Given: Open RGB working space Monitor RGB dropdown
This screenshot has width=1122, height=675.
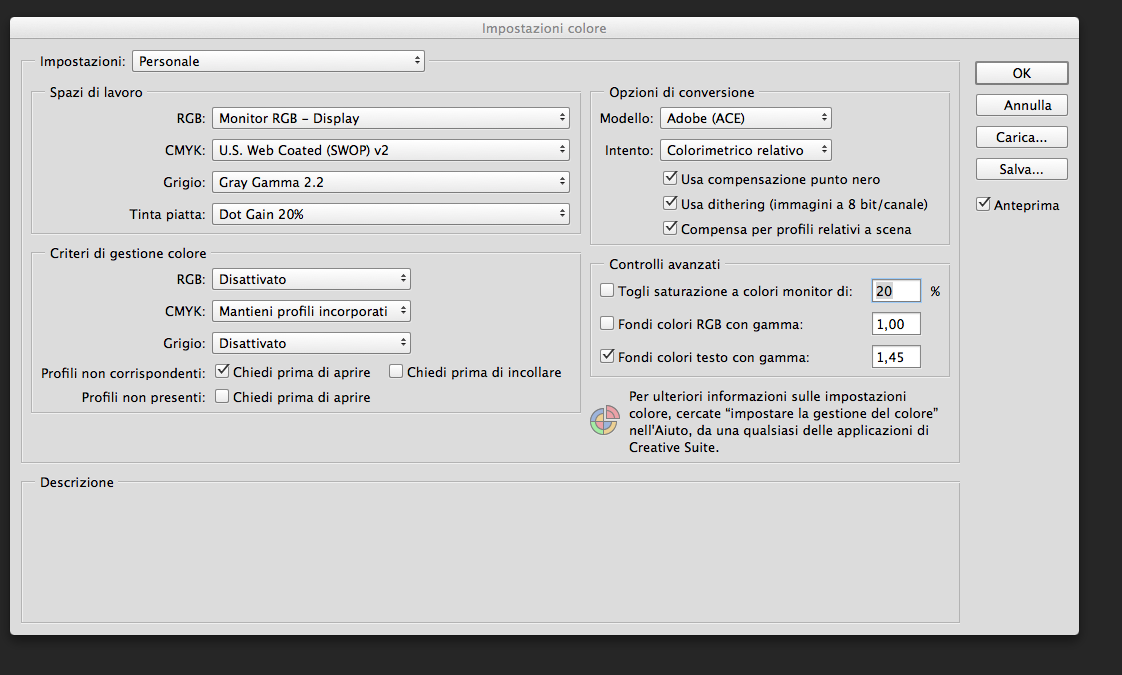Looking at the screenshot, I should click(x=391, y=118).
